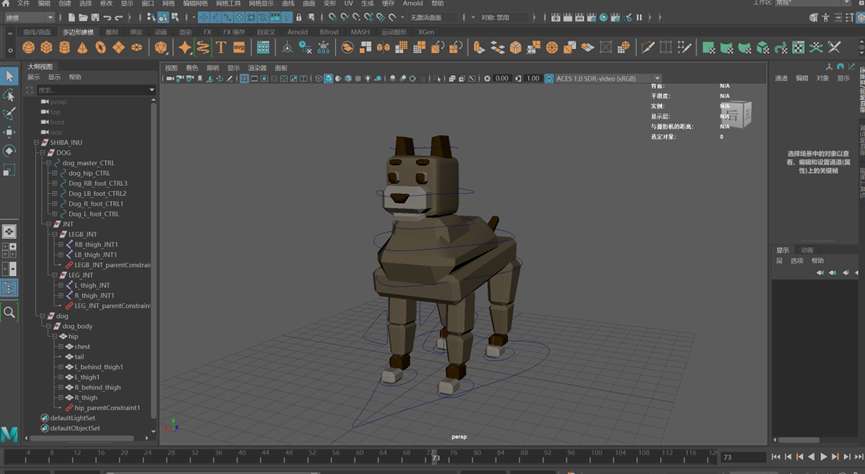Image resolution: width=865 pixels, height=474 pixels.
Task: Click the polygon Type text tool icon
Action: click(221, 47)
